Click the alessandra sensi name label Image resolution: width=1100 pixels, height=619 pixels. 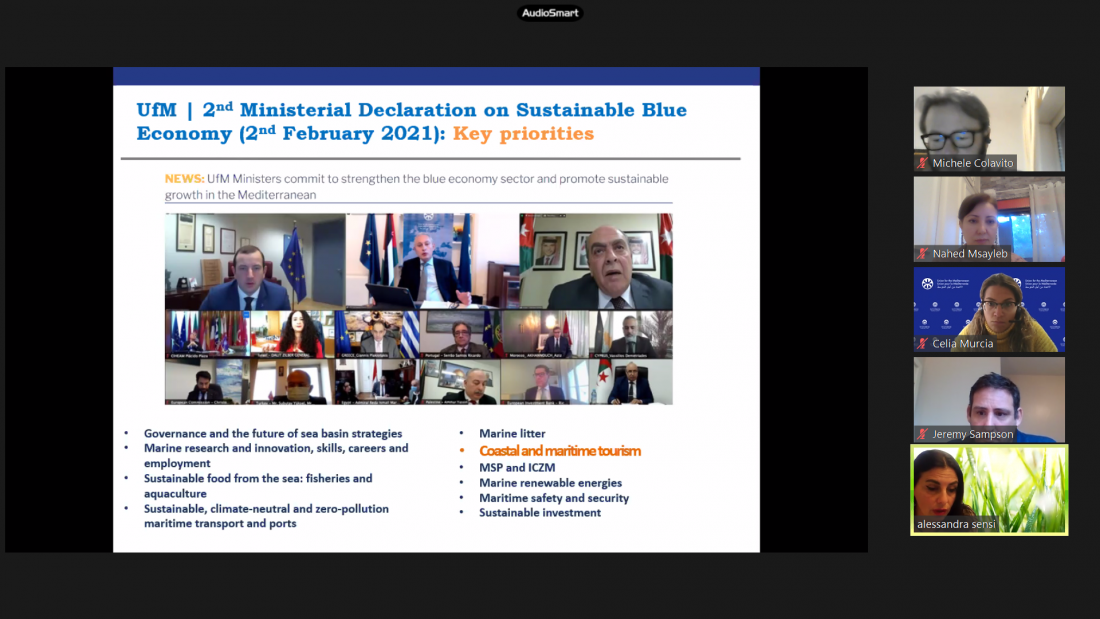tap(956, 524)
